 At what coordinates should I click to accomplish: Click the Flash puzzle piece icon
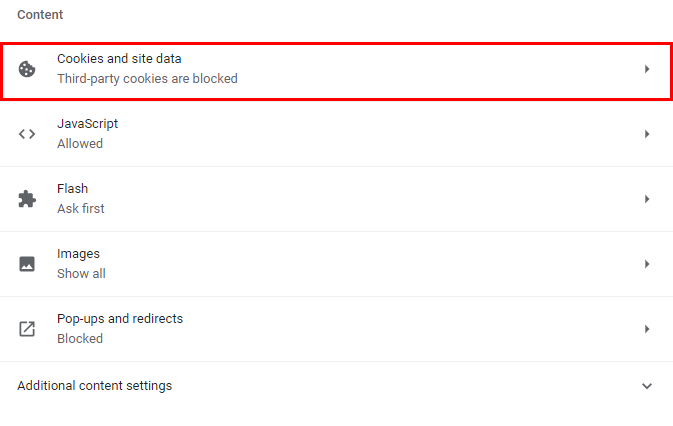(x=28, y=199)
